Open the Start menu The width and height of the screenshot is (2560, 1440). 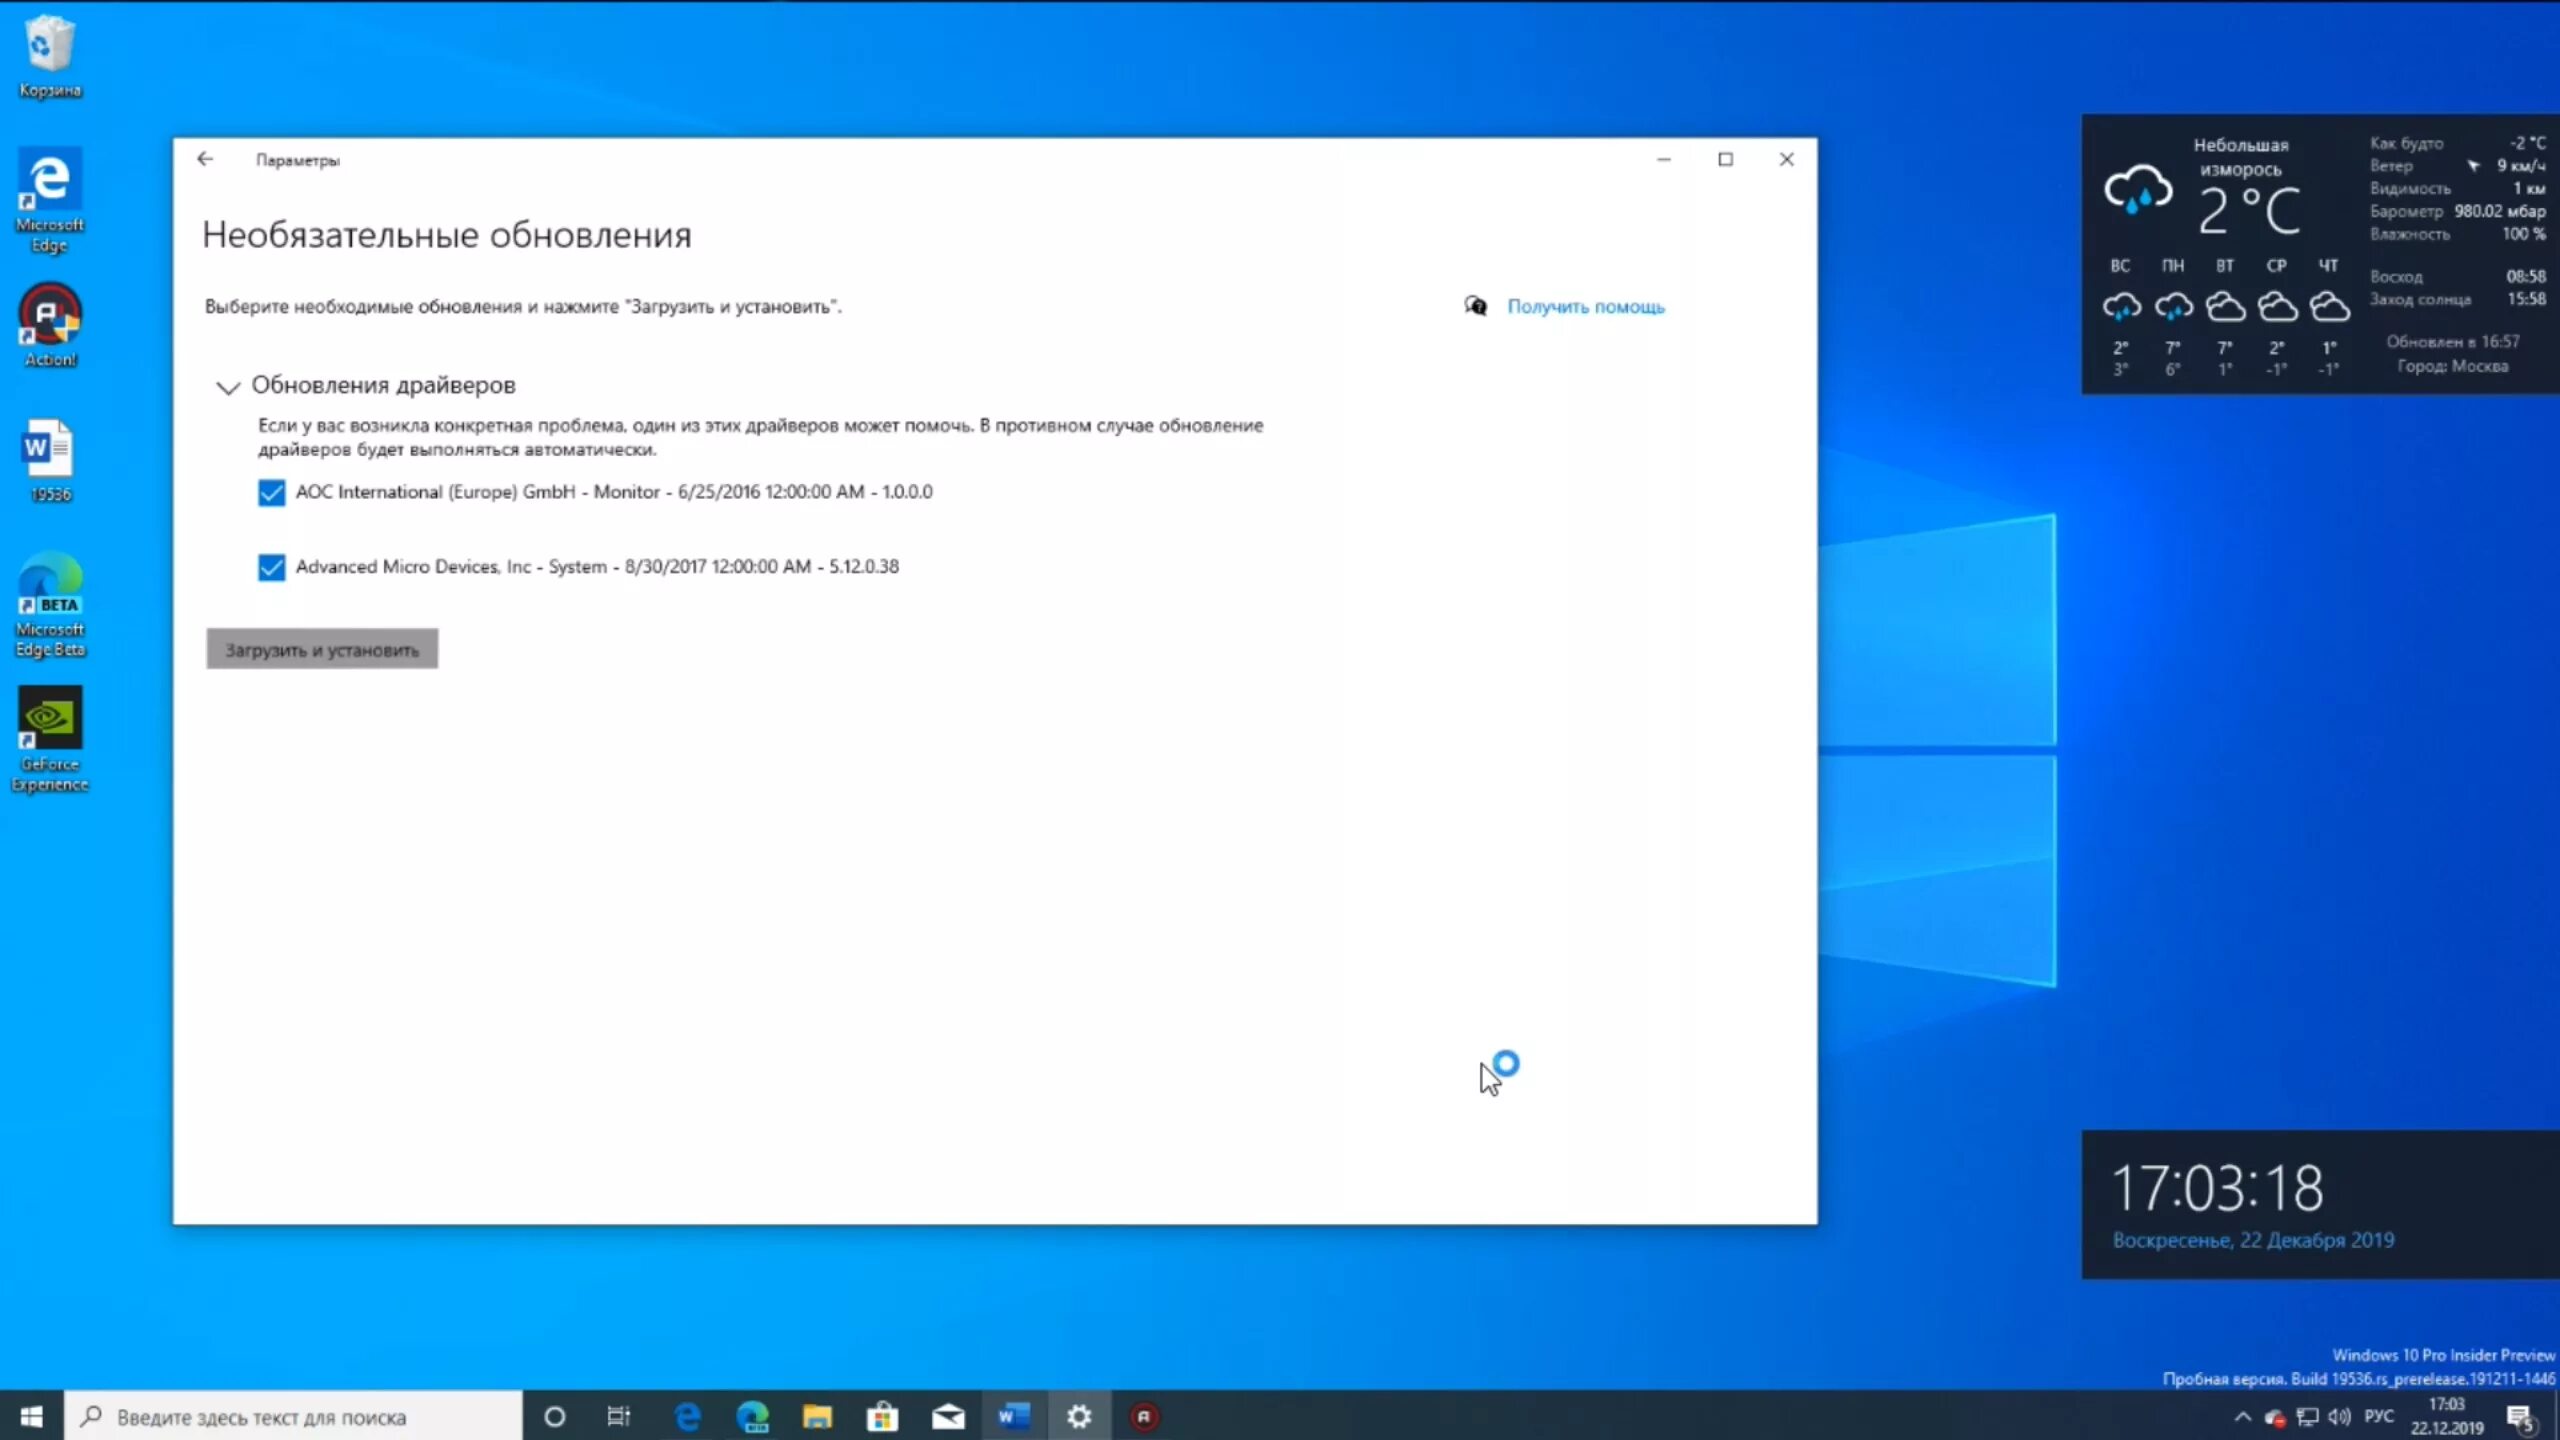(x=31, y=1416)
